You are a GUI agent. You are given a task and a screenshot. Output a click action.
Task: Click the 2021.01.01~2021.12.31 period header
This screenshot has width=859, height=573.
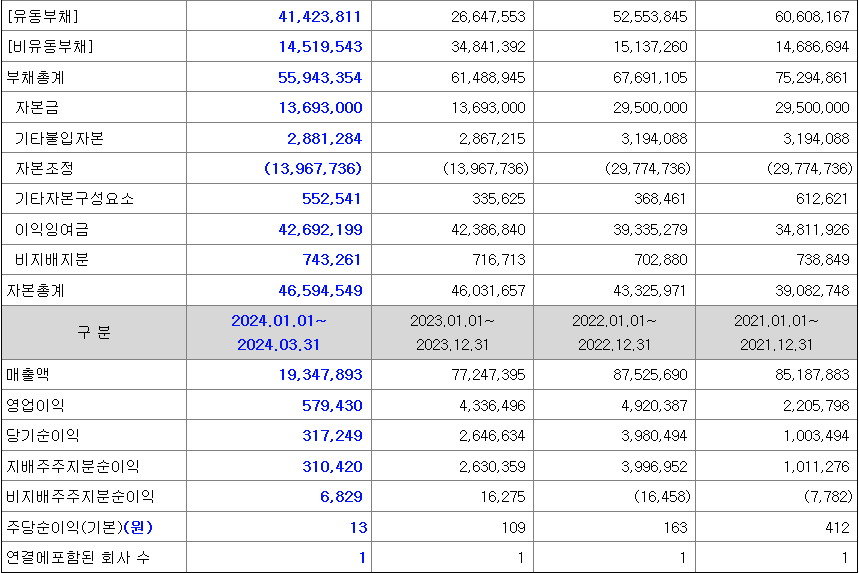point(776,333)
